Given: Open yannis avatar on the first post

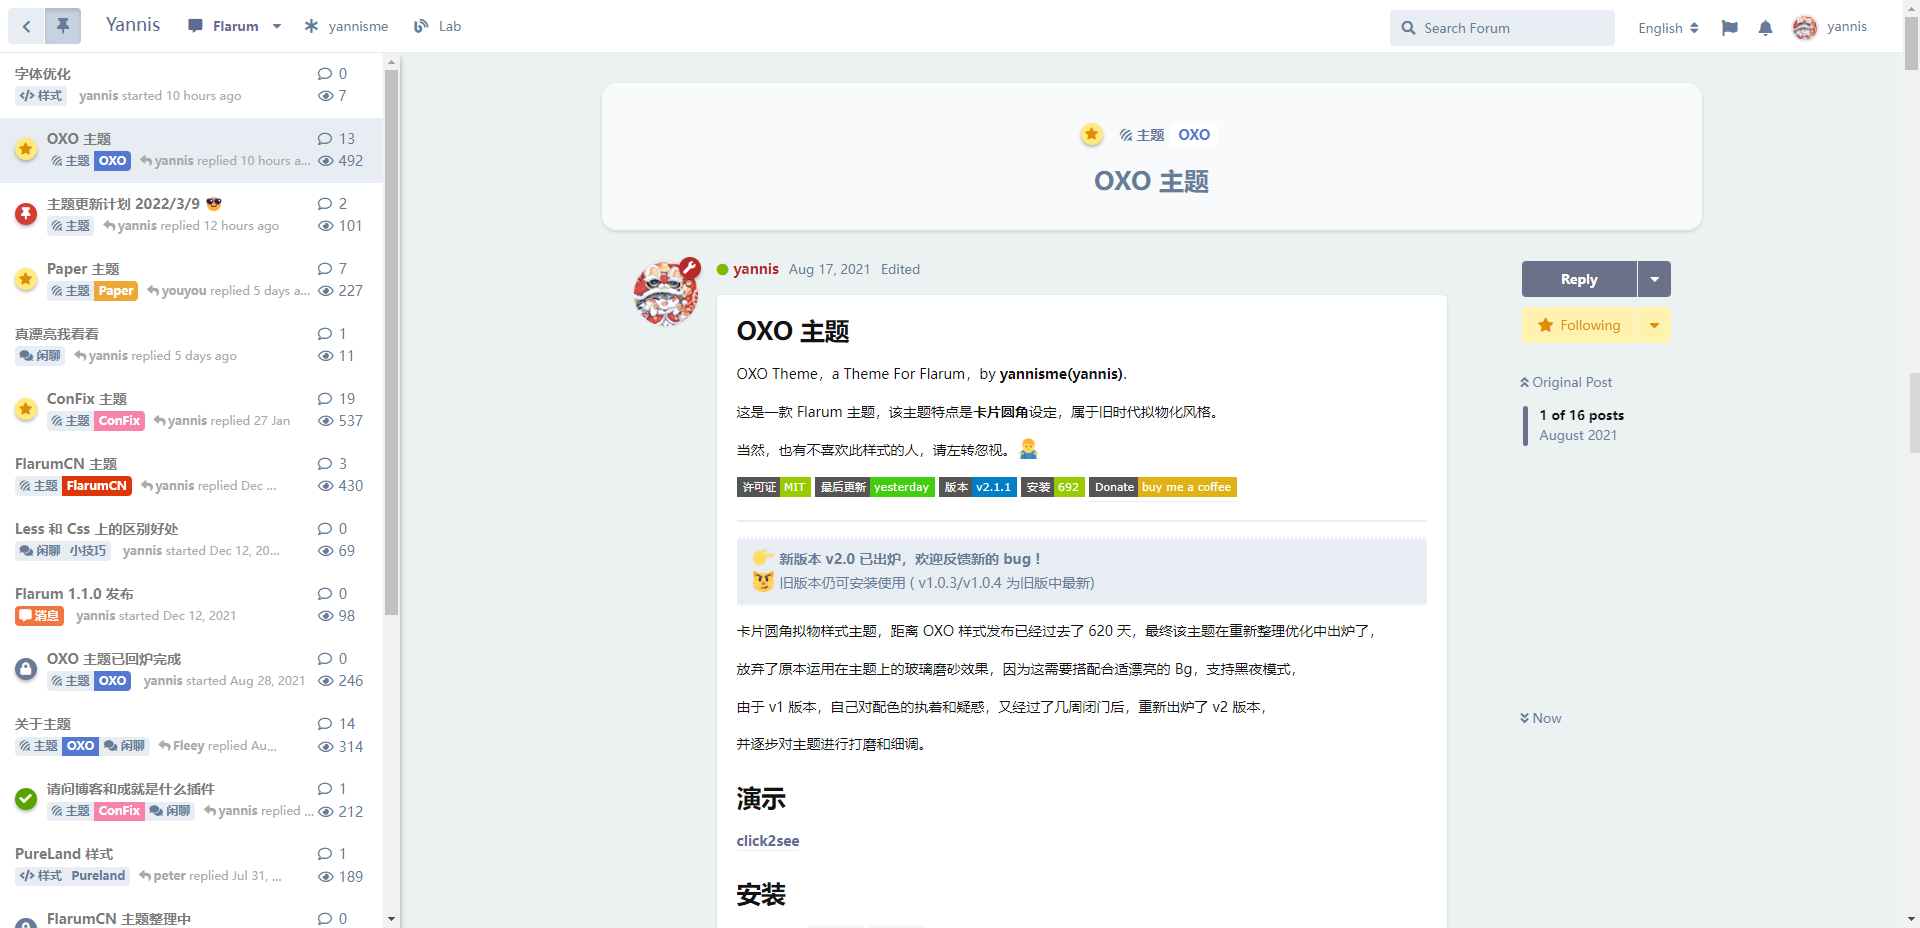Looking at the screenshot, I should click(x=666, y=294).
